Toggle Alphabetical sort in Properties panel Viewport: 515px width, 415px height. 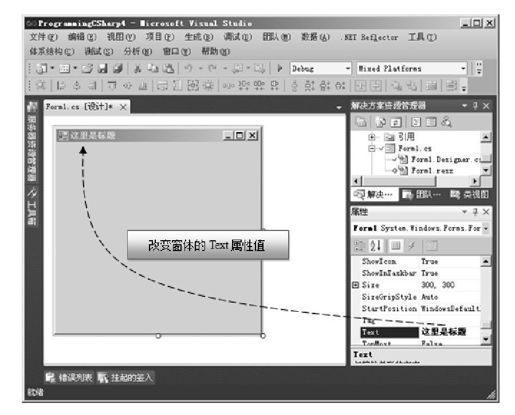[376, 246]
